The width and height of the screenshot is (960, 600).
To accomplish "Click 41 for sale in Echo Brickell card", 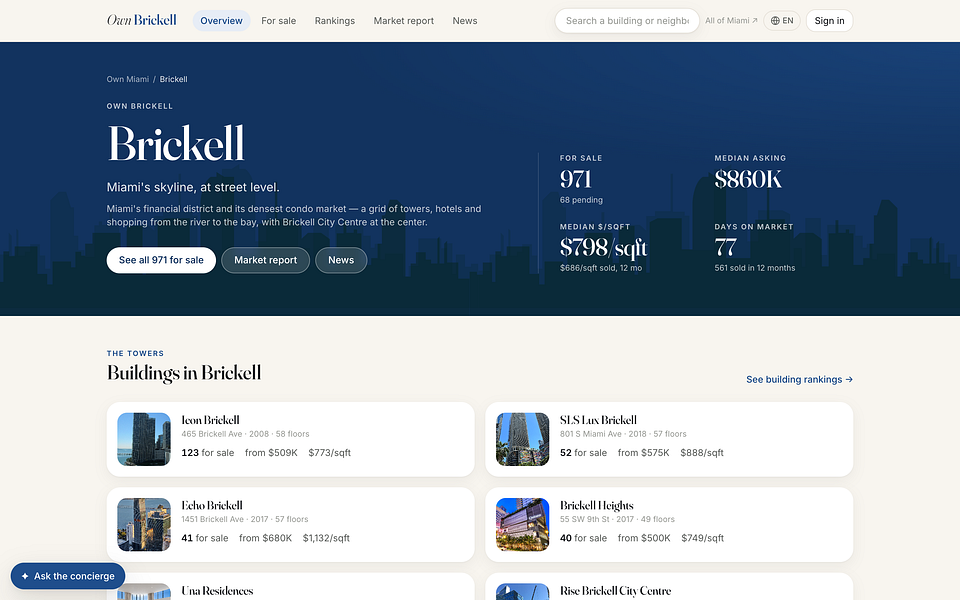I will [204, 538].
